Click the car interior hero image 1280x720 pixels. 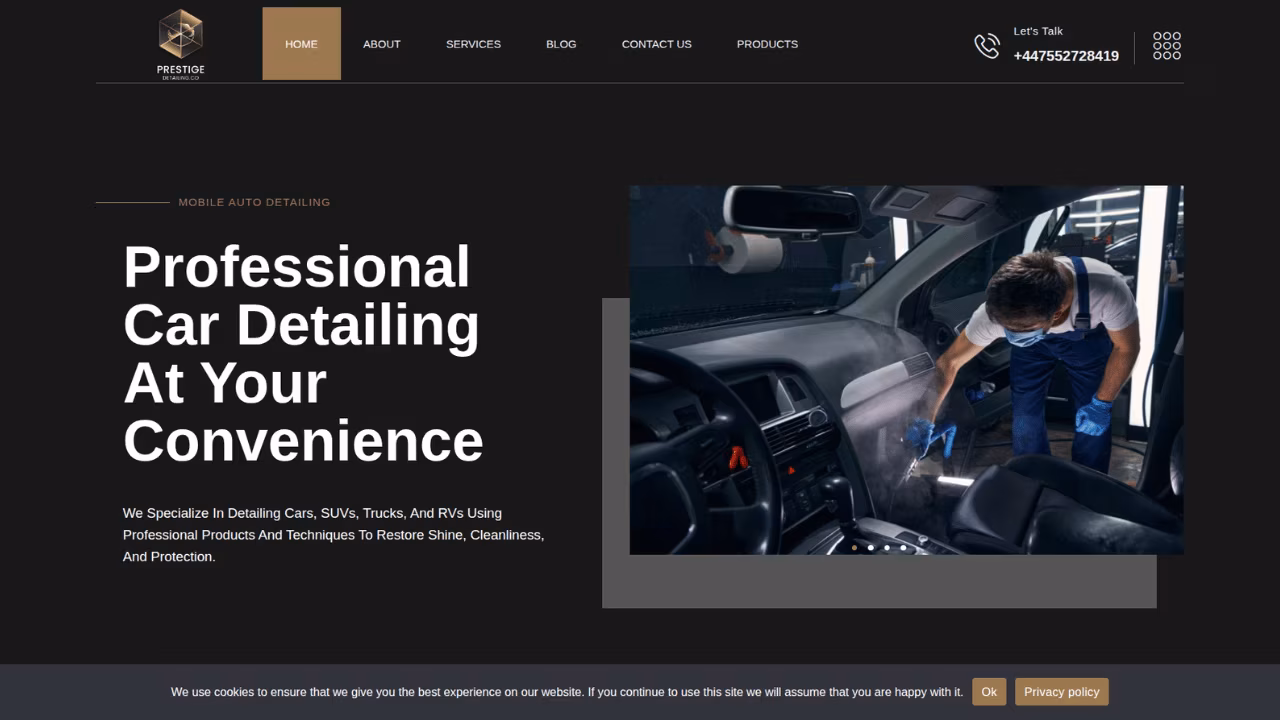tap(907, 369)
